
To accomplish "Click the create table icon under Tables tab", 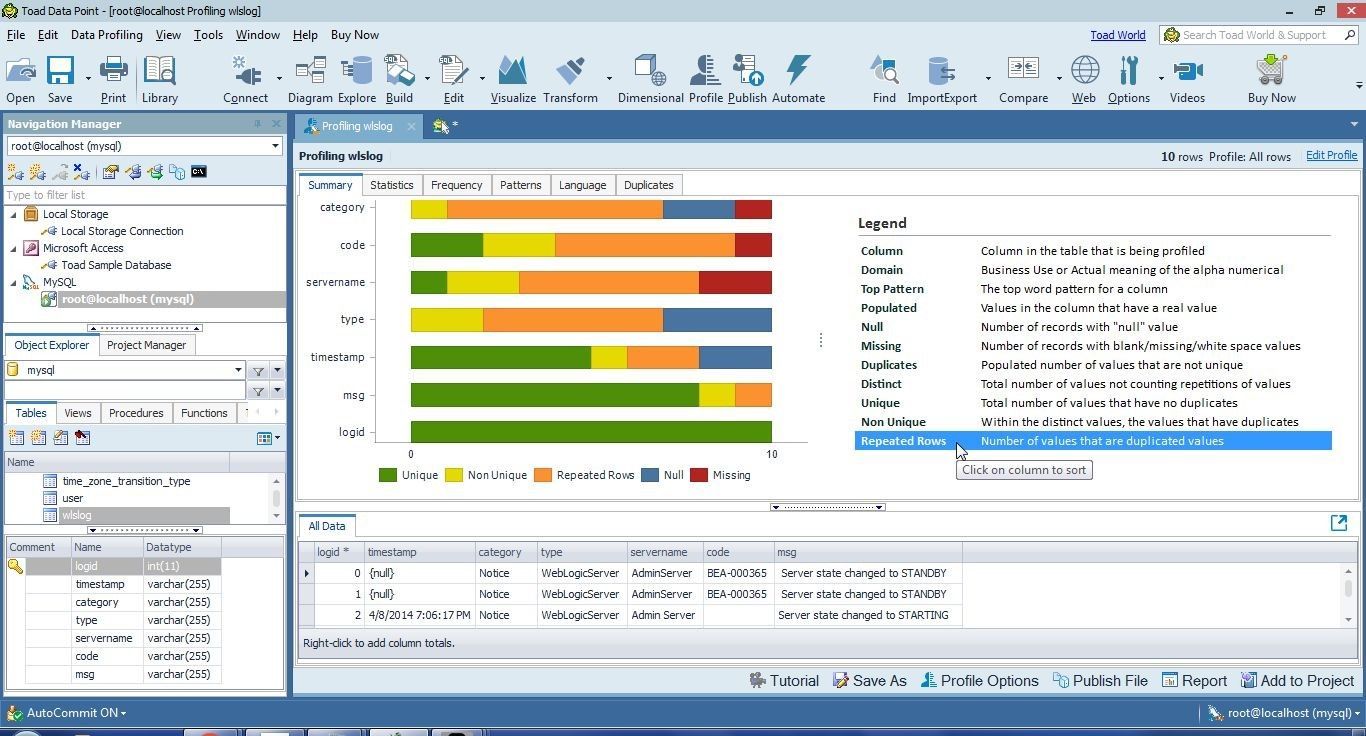I will (x=16, y=437).
